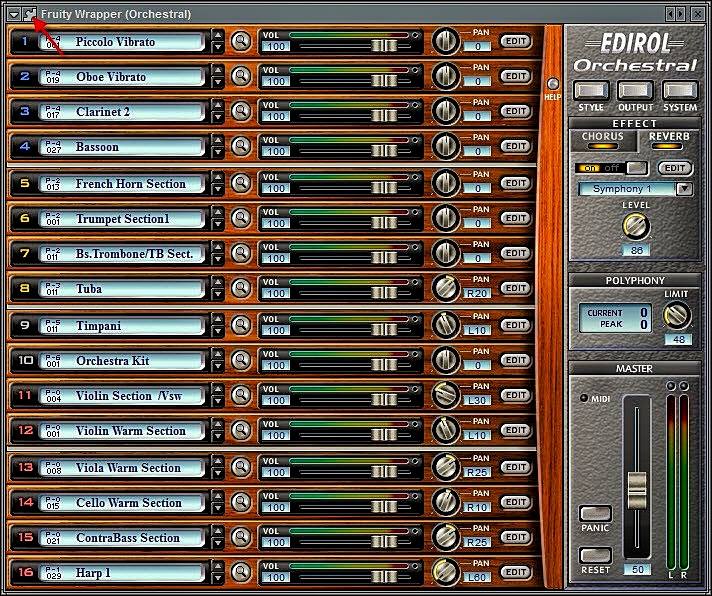This screenshot has width=712, height=596.
Task: Switch to the CHORUS effect tab
Action: [x=603, y=140]
